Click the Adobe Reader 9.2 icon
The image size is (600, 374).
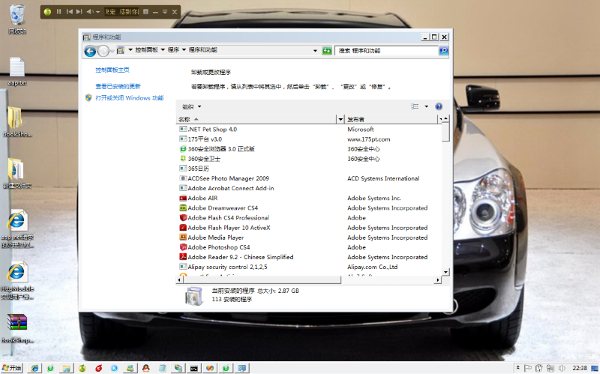click(x=183, y=257)
